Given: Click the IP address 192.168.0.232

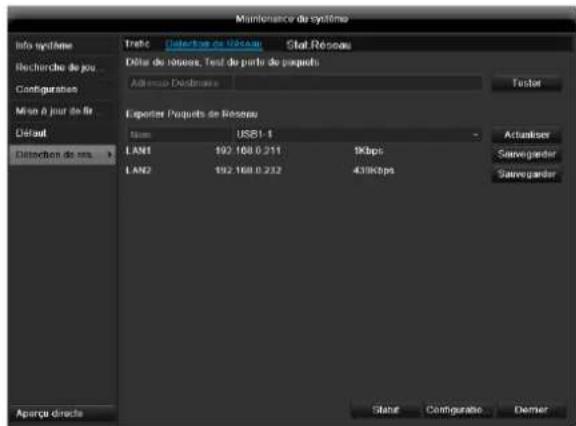Looking at the screenshot, I should (248, 170).
